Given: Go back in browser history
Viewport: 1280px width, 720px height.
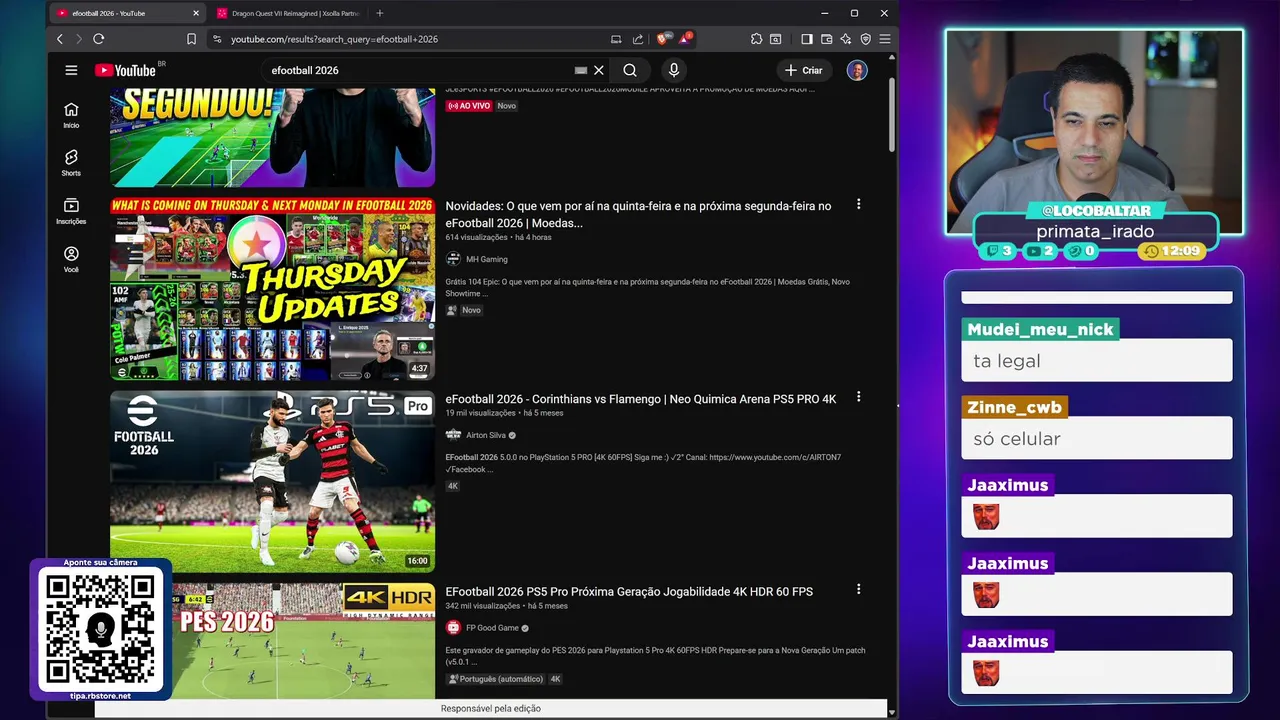Looking at the screenshot, I should [x=60, y=39].
